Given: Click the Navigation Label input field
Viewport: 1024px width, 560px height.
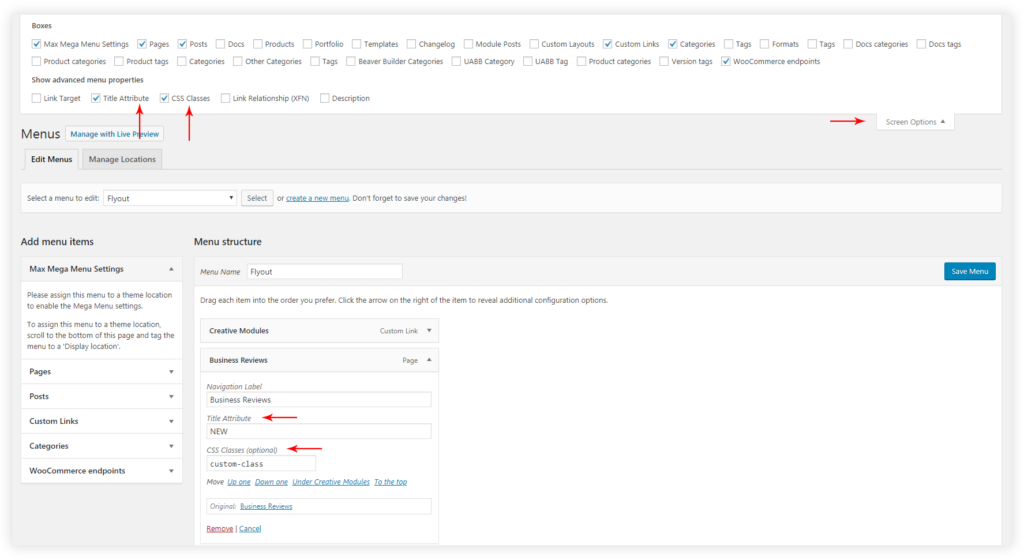Looking at the screenshot, I should 318,400.
